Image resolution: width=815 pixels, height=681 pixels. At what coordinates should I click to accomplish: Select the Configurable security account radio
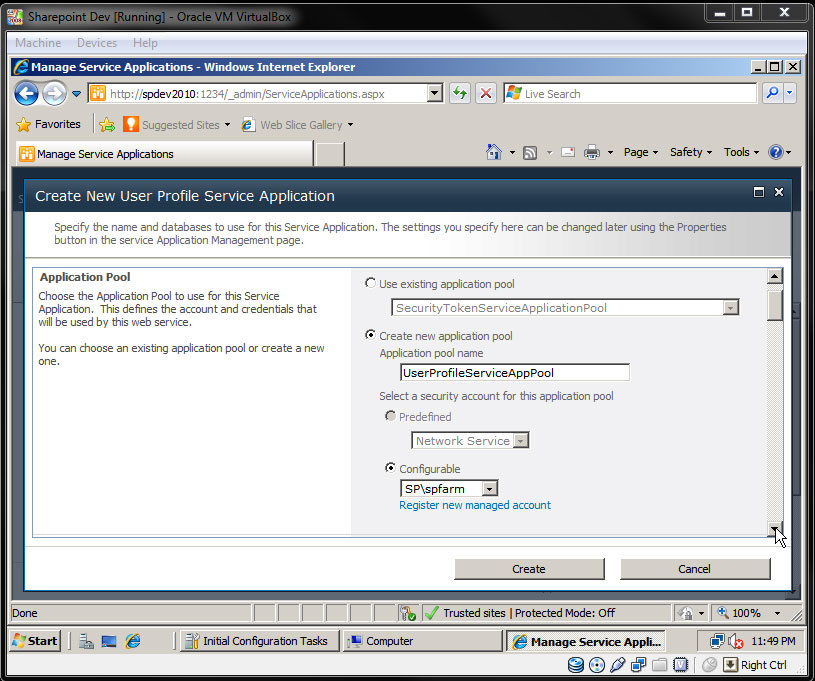point(390,468)
